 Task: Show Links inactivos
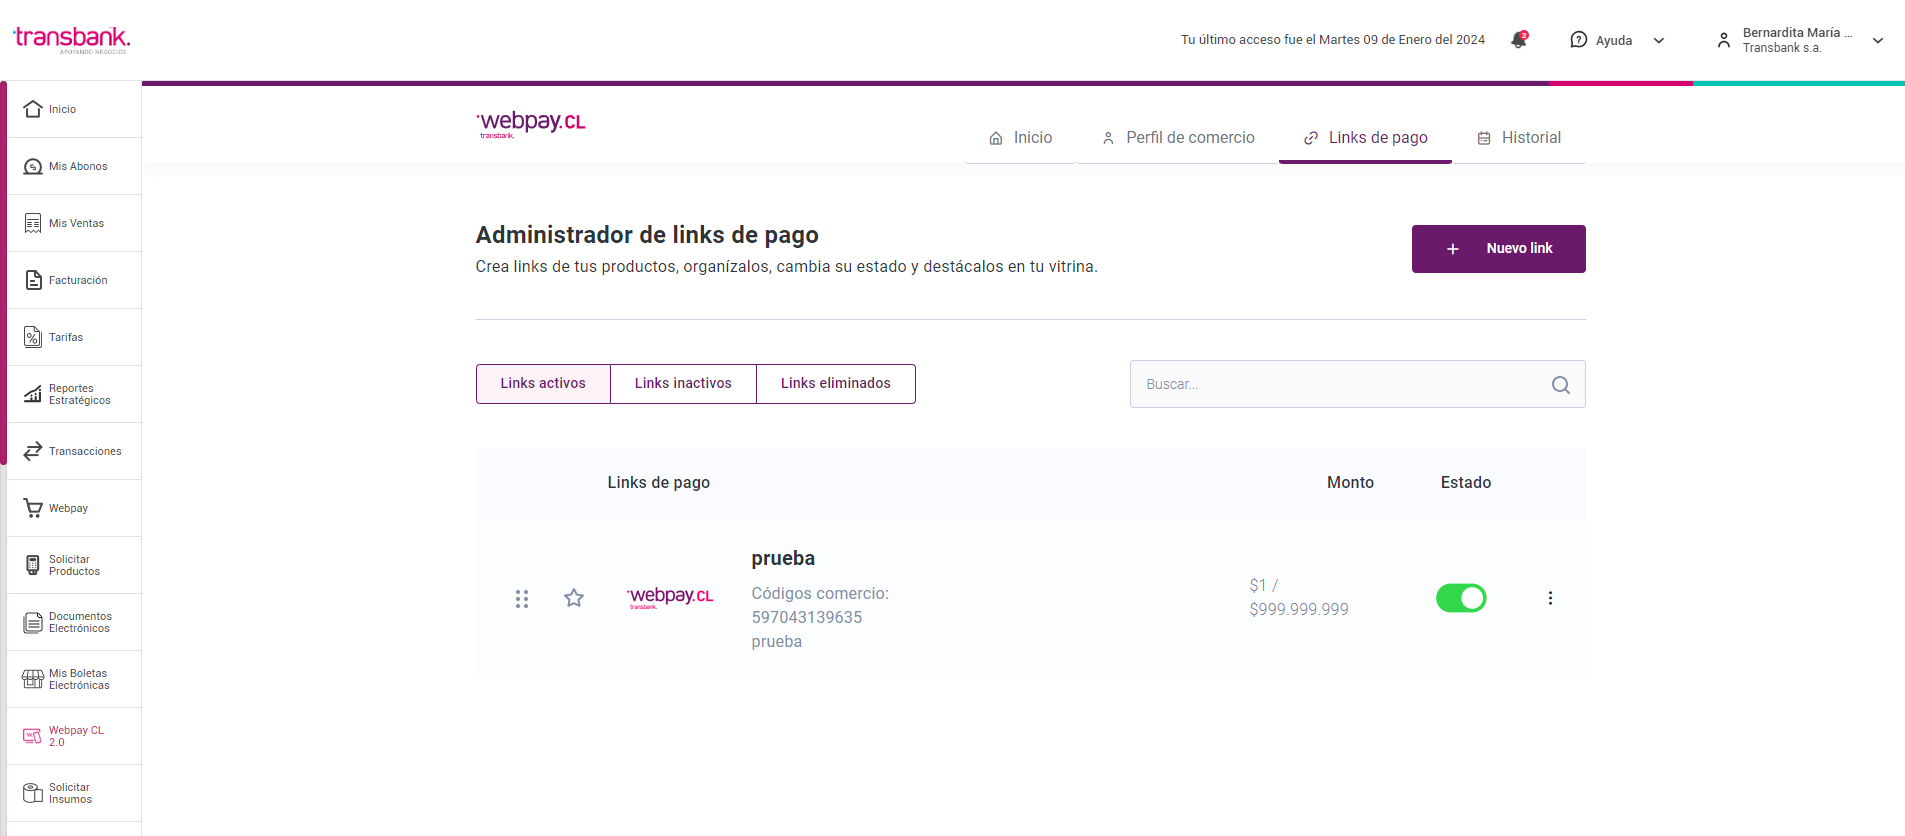pyautogui.click(x=683, y=384)
